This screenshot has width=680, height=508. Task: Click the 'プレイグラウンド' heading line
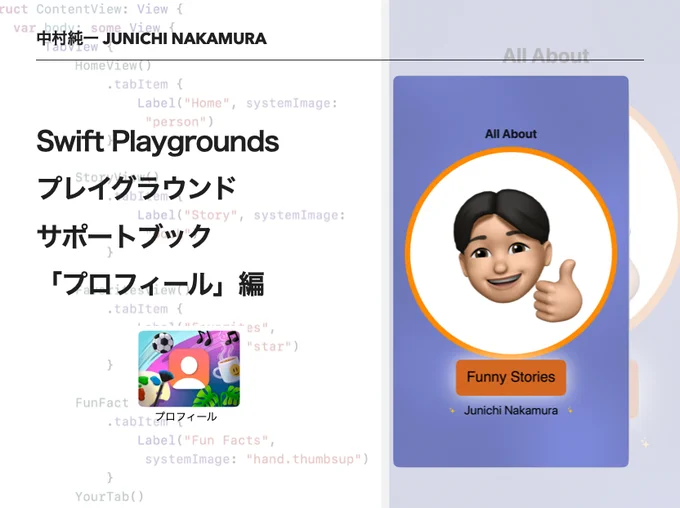(137, 188)
